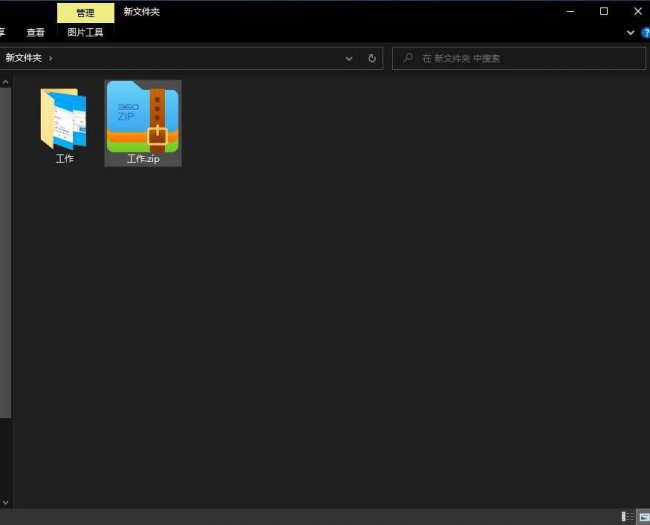Image resolution: width=650 pixels, height=525 pixels.
Task: Minimize the 新文件夹 window
Action: (x=571, y=11)
